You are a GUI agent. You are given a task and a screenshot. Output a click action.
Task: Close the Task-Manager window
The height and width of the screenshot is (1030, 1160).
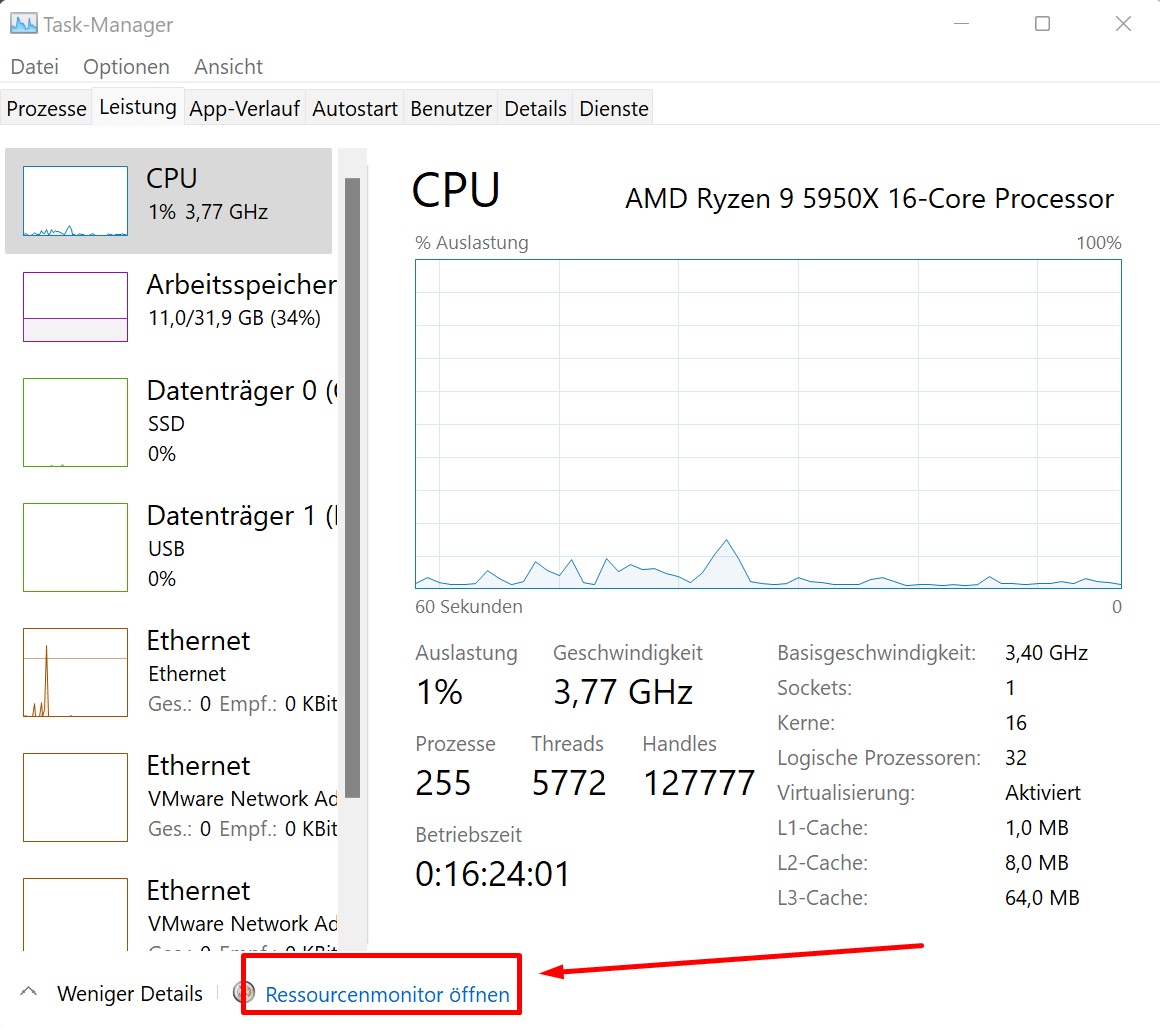pyautogui.click(x=1123, y=24)
